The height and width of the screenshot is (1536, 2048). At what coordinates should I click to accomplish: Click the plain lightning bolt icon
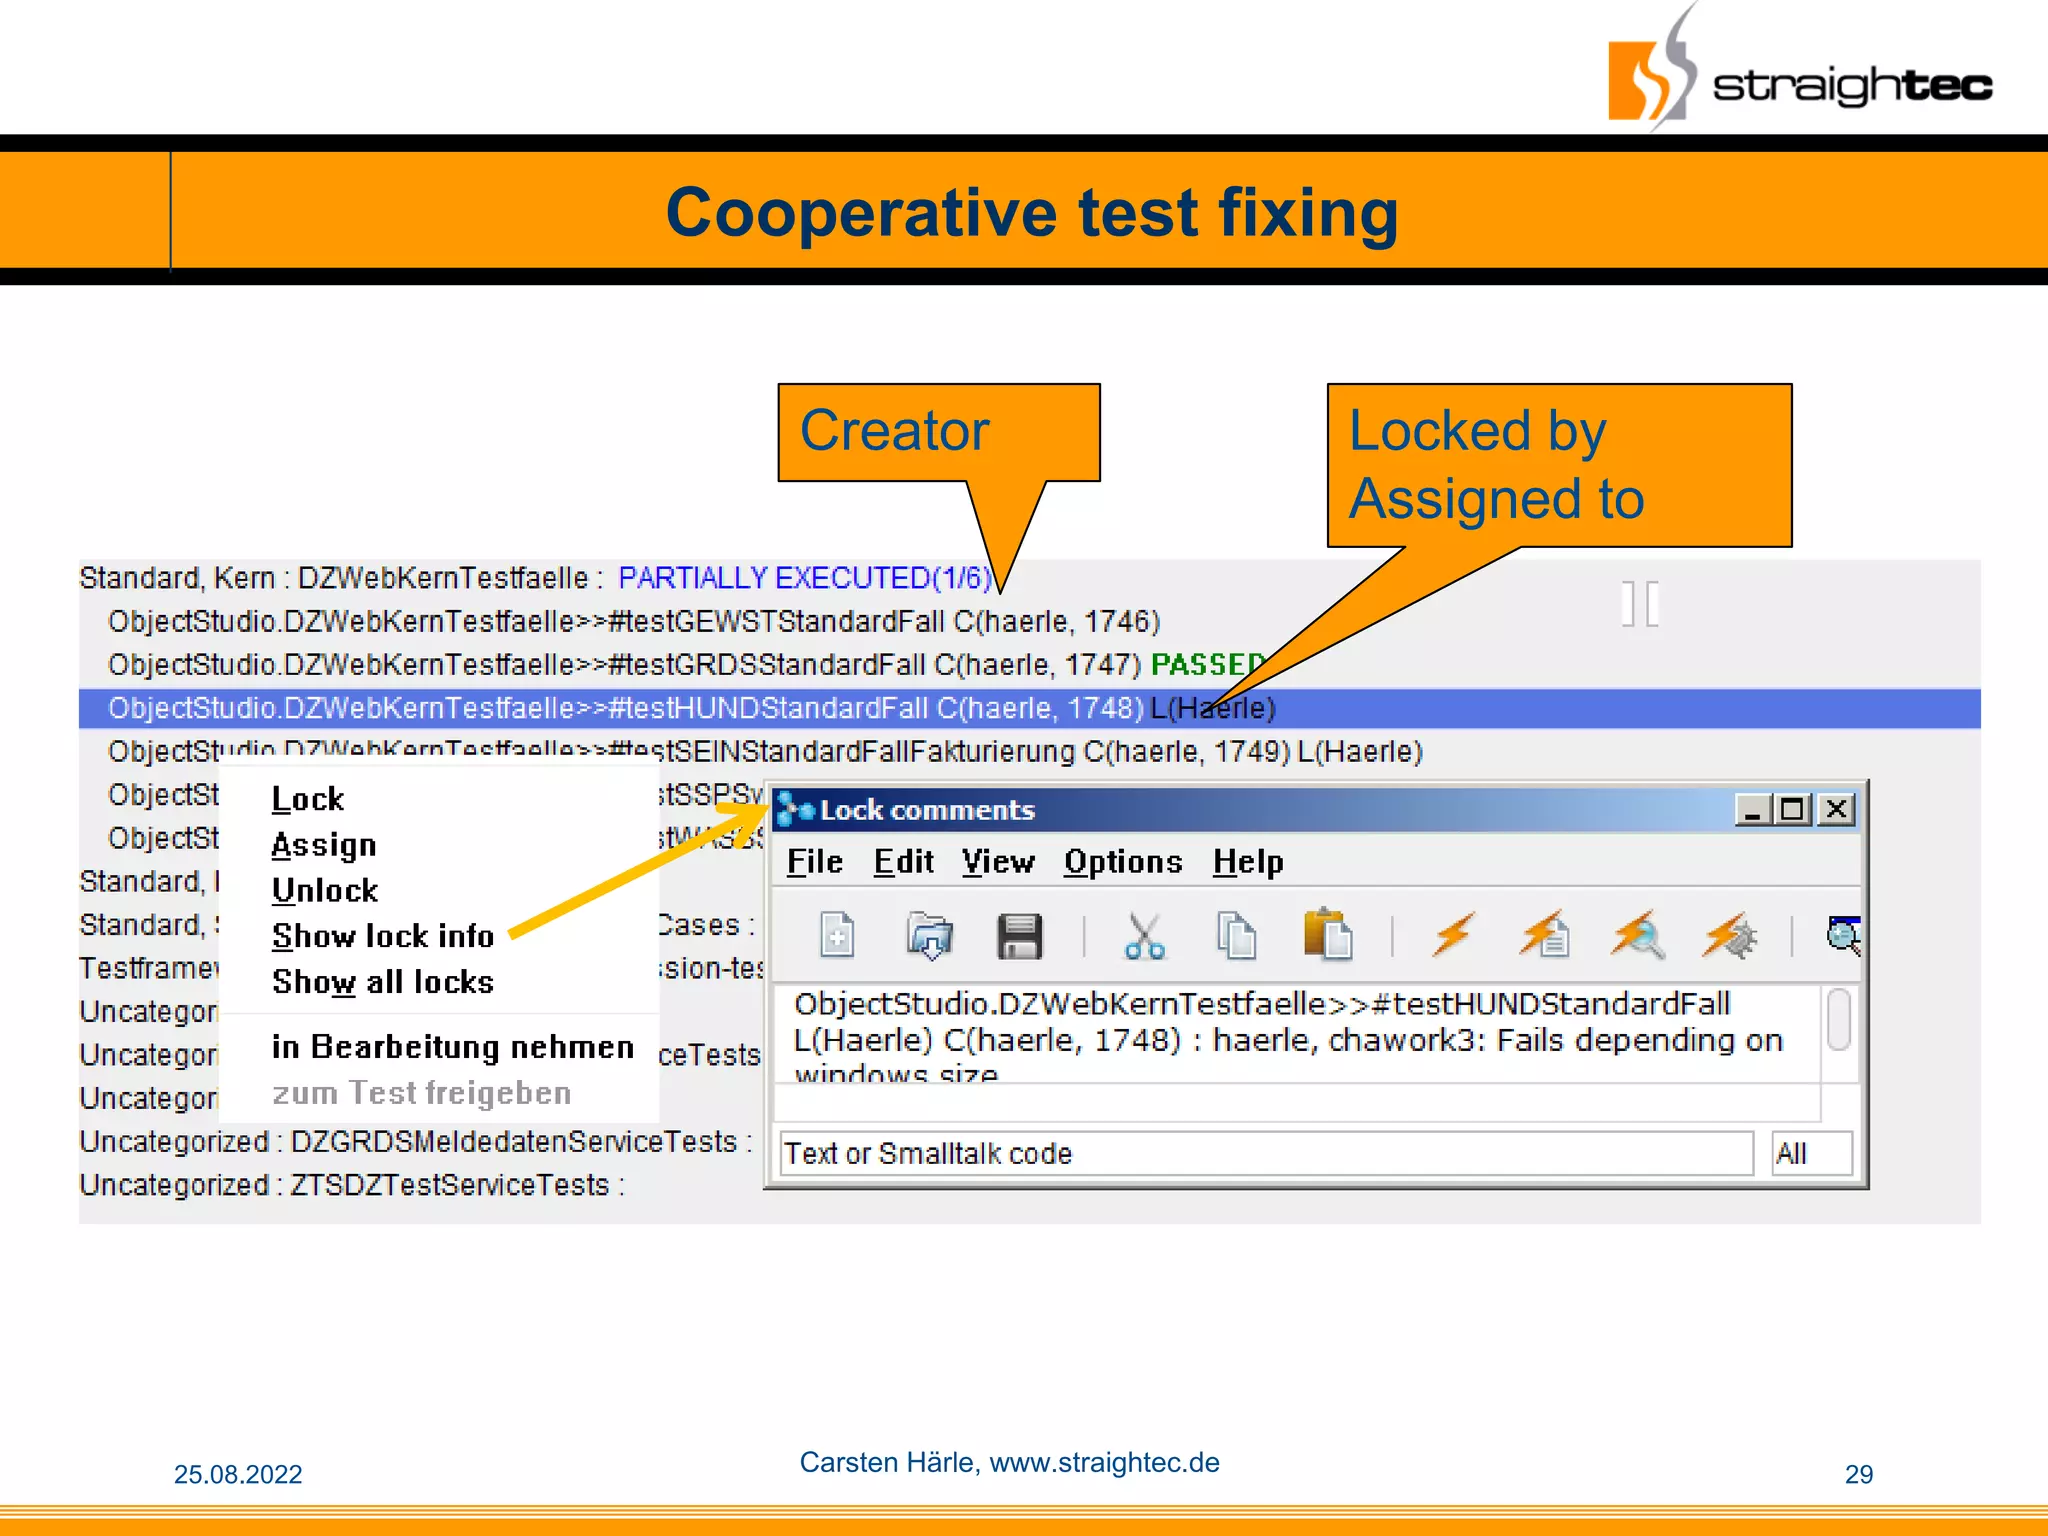[1452, 936]
